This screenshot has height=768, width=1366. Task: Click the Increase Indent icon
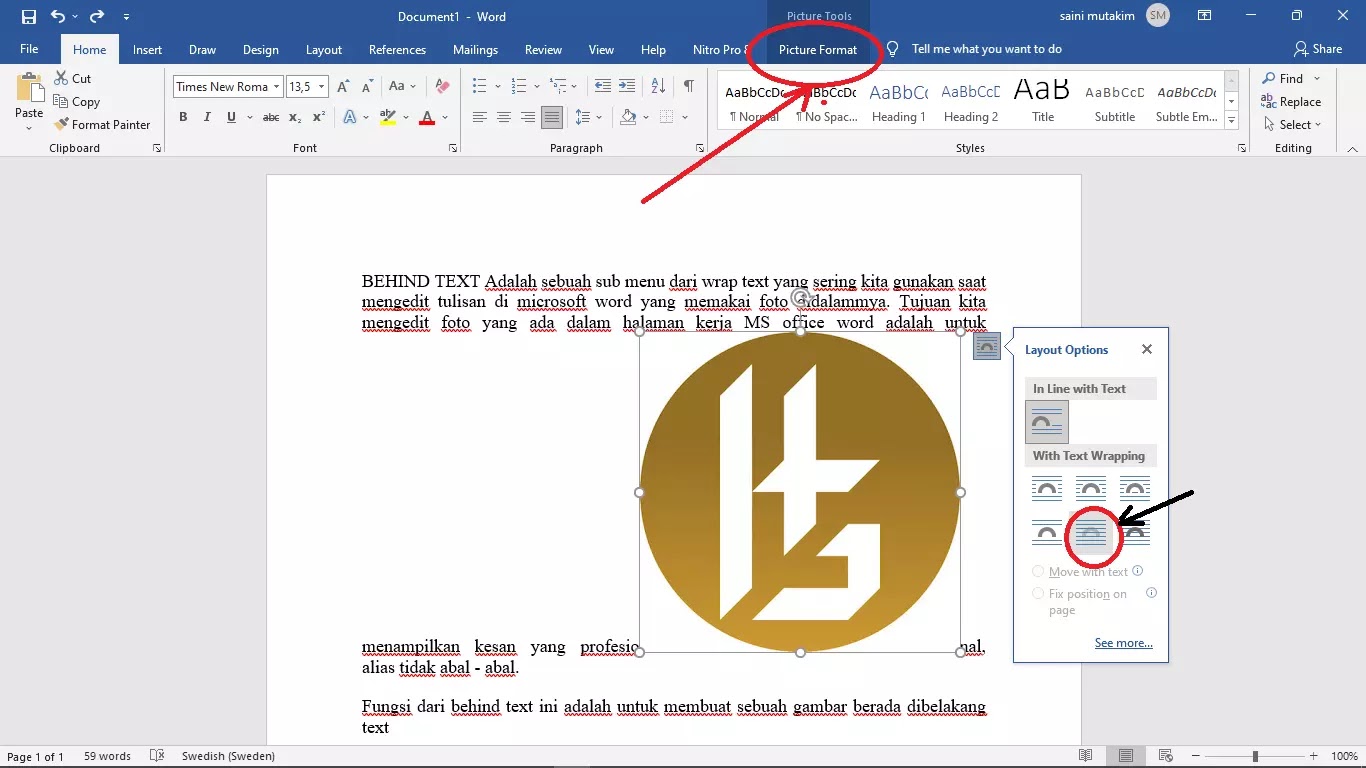pyautogui.click(x=627, y=86)
